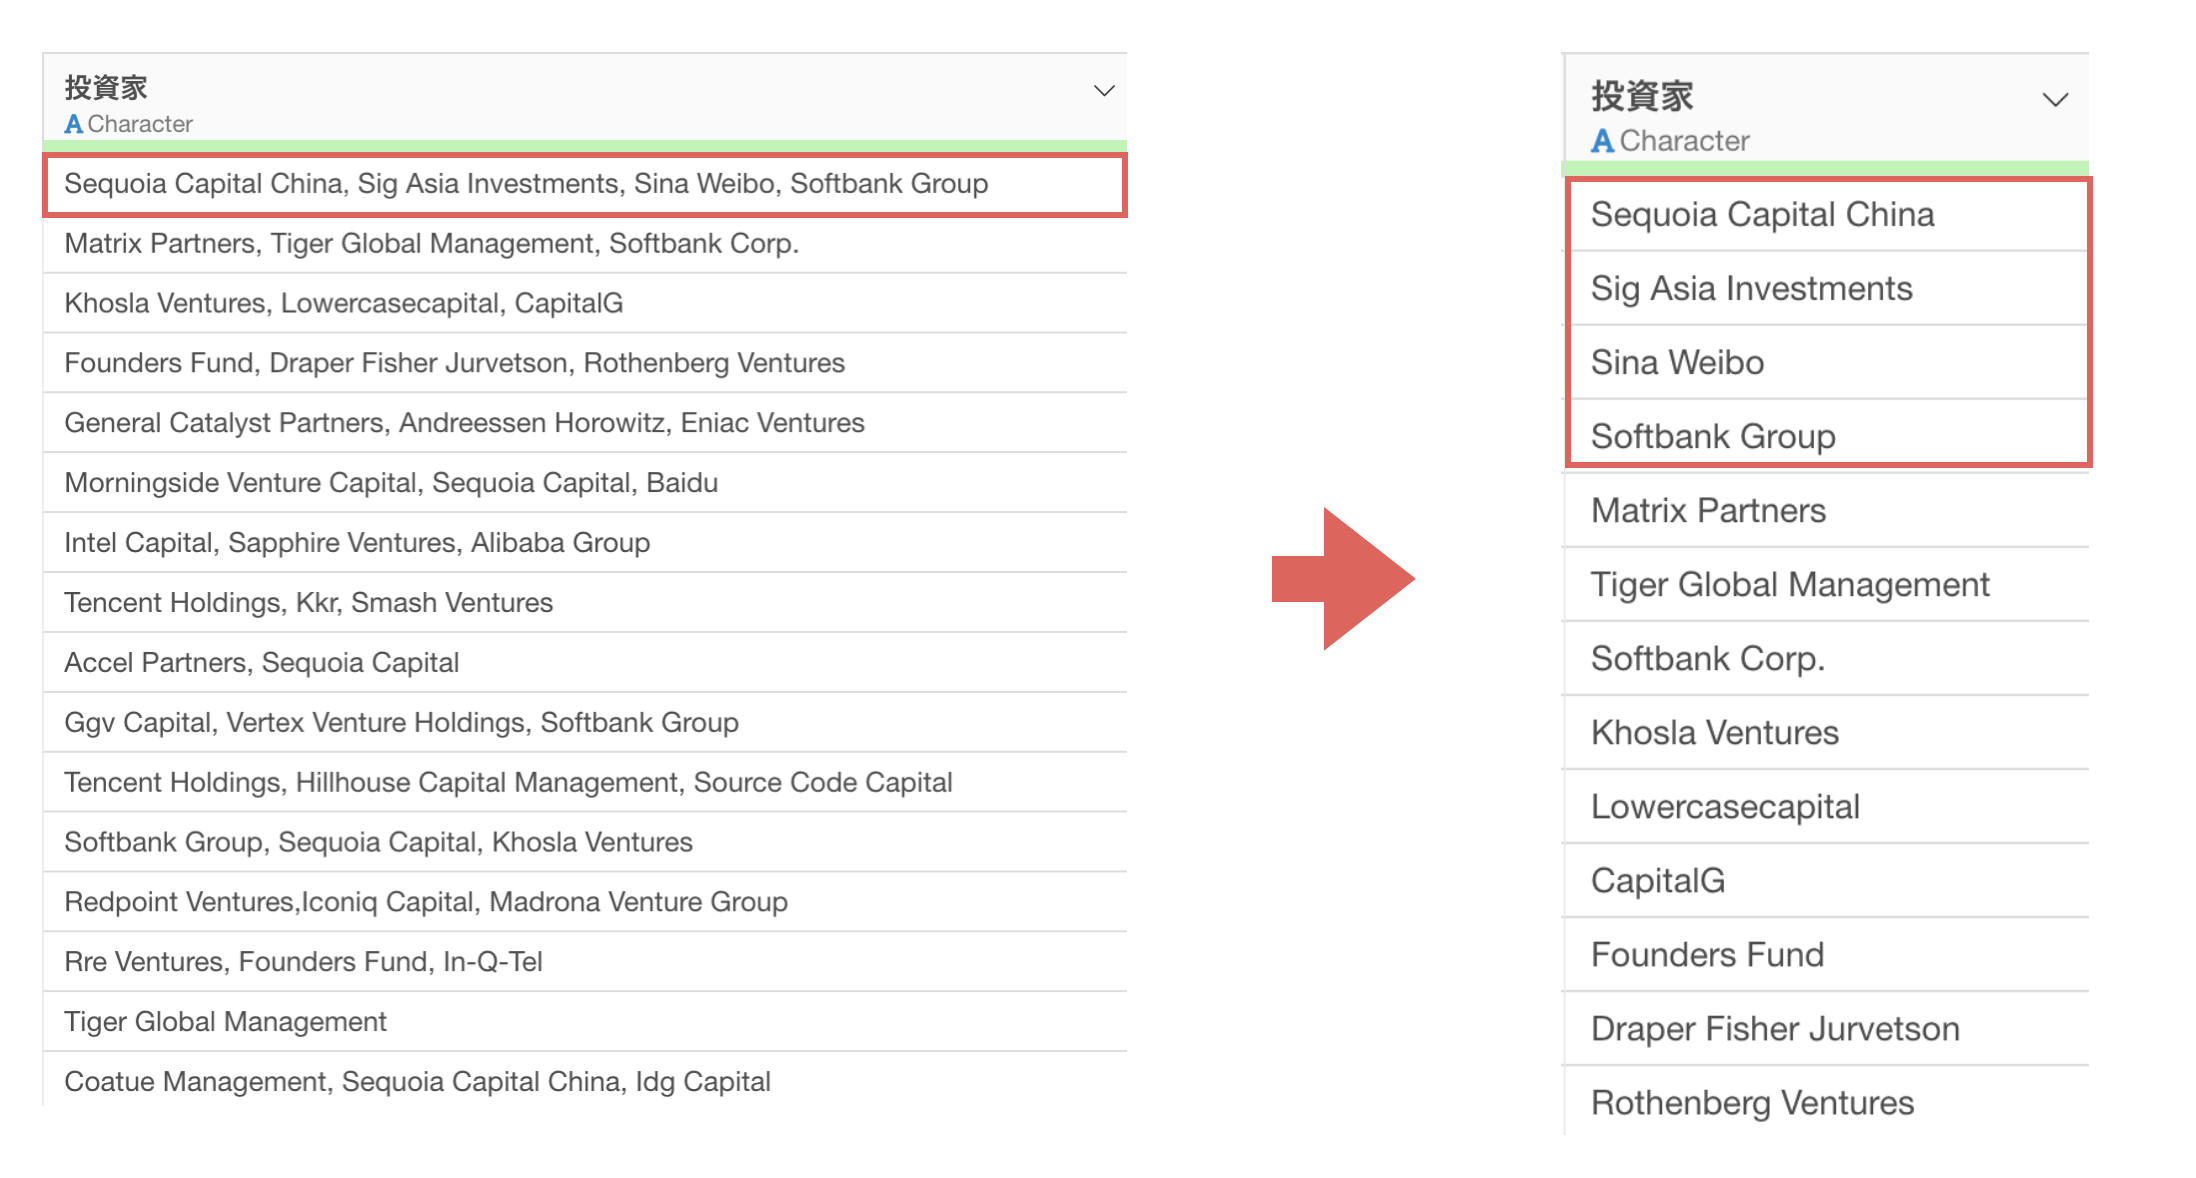Select right table cell Draper Fisher Jurvetson

click(1827, 1029)
